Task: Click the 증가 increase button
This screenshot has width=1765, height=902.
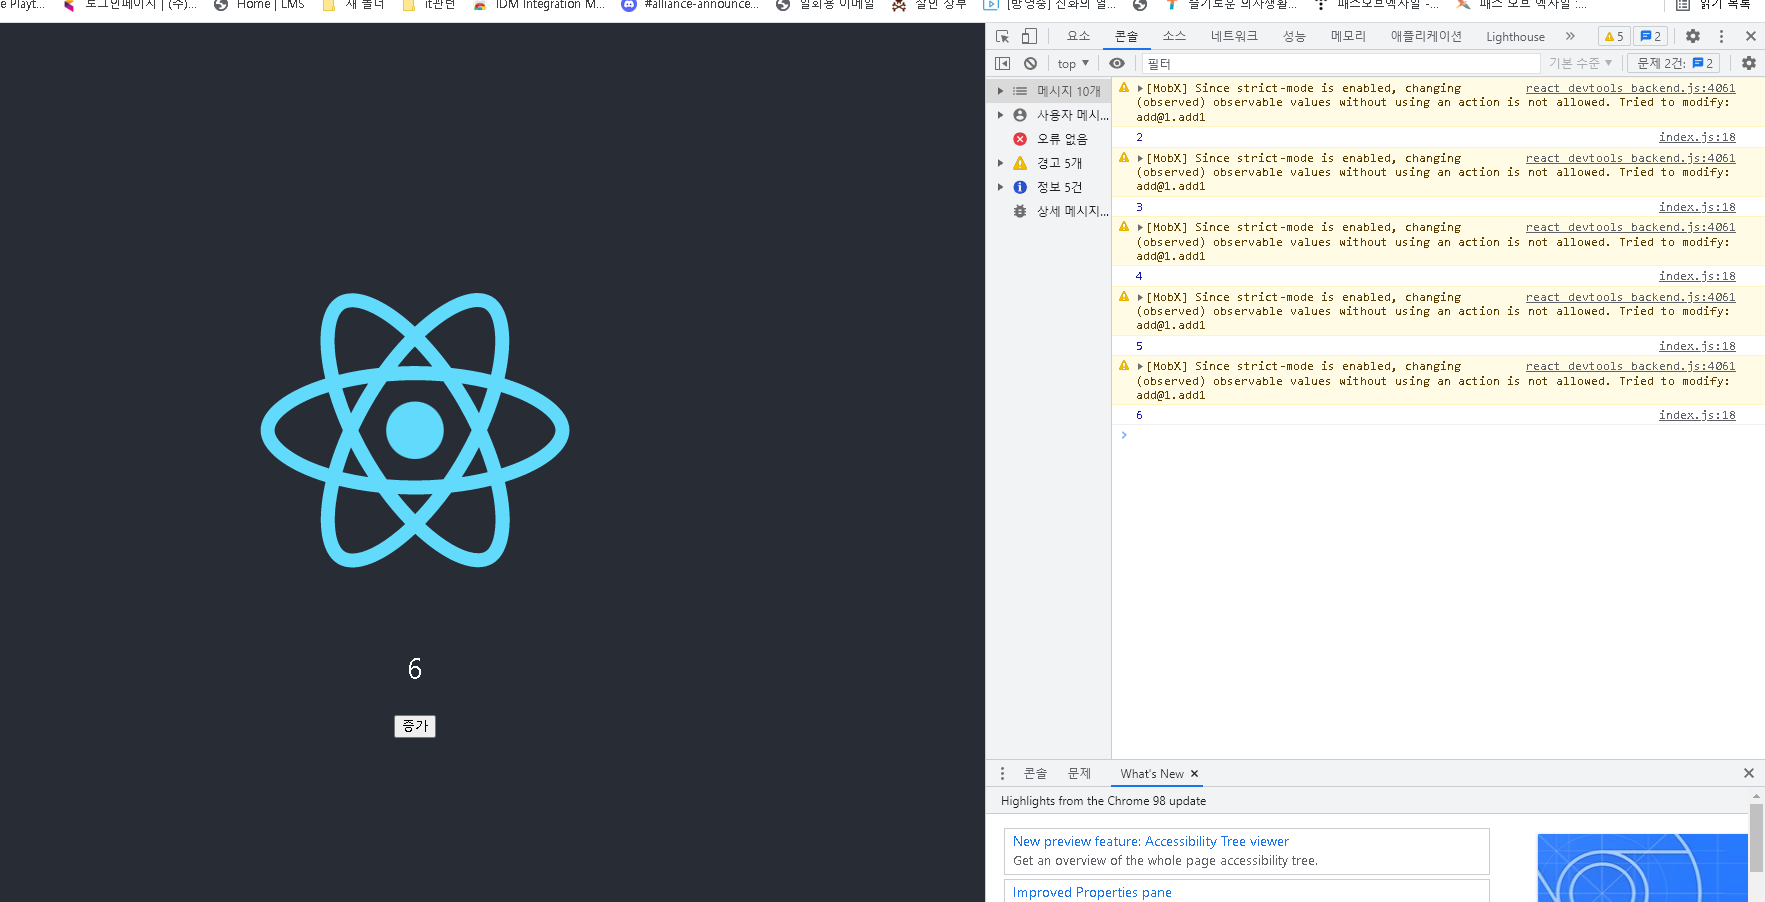Action: [415, 726]
